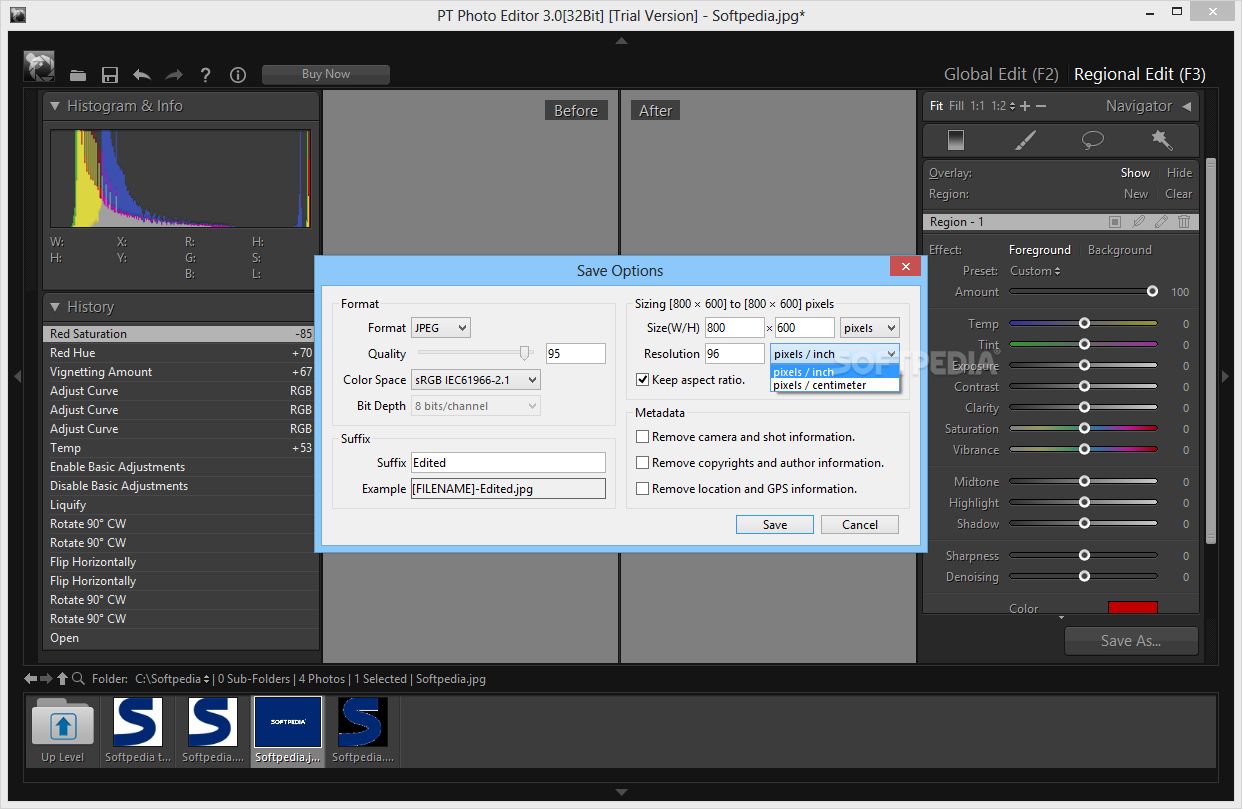Go up one folder with the up arrow
Image resolution: width=1242 pixels, height=809 pixels.
[62, 678]
